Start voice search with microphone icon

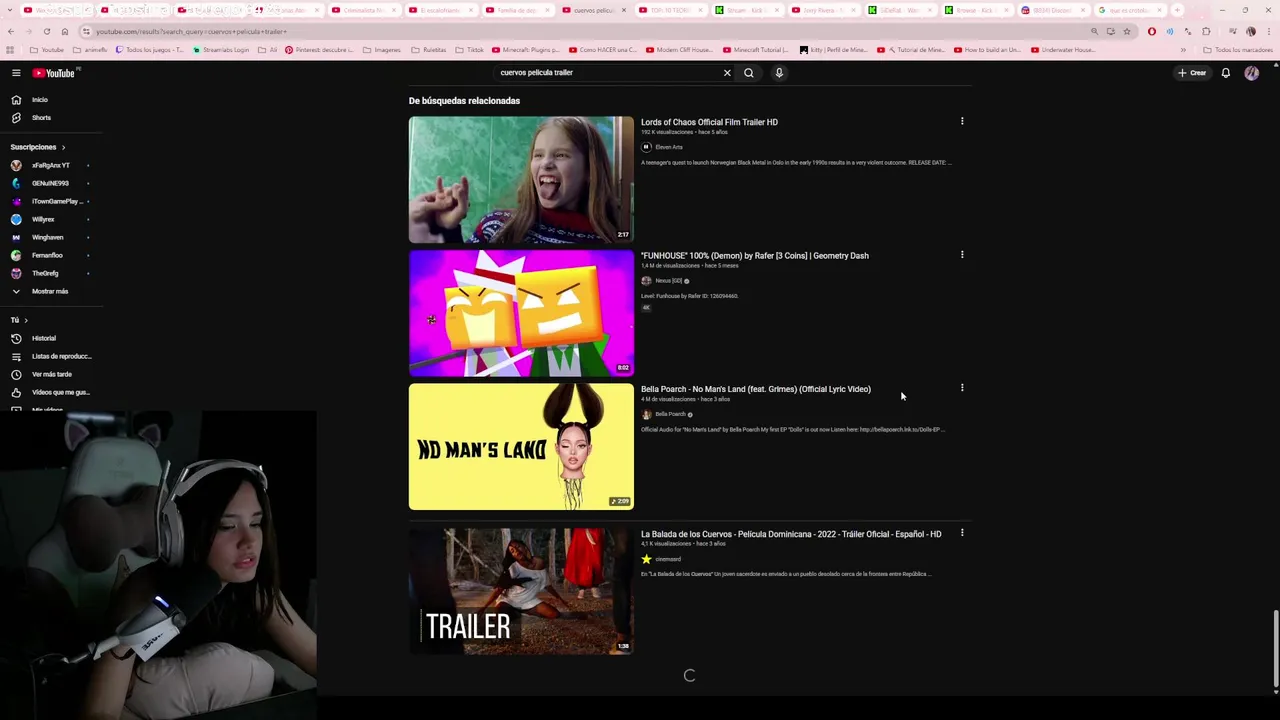779,73
